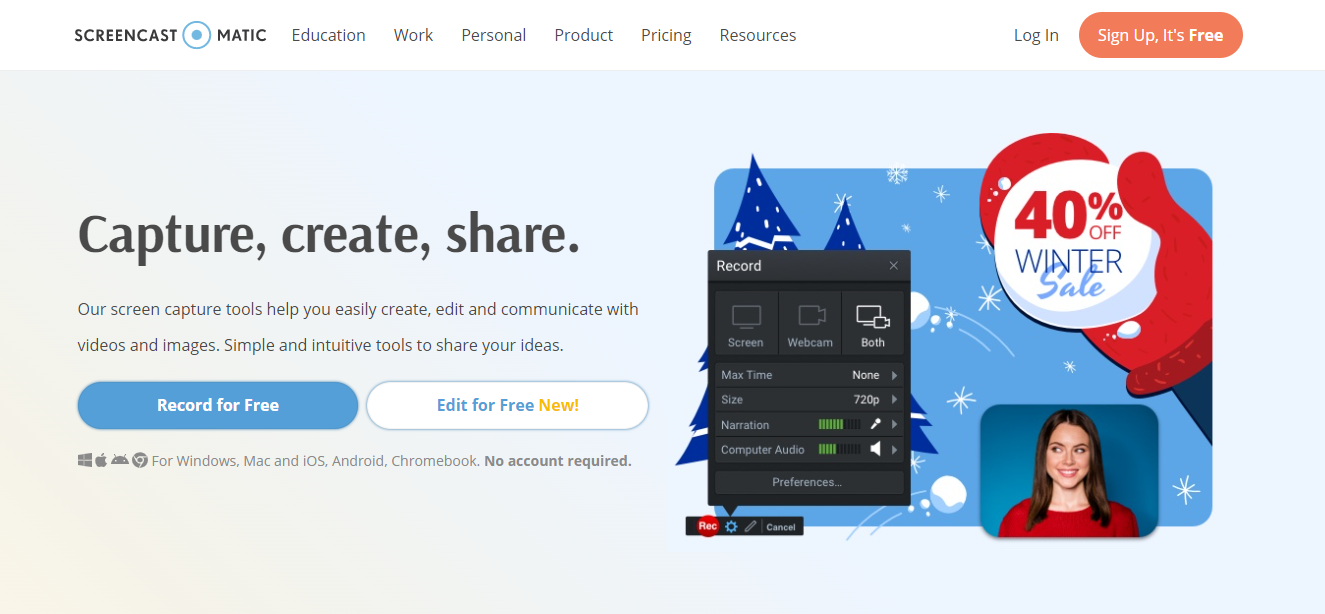Close the Record panel with X
This screenshot has height=614, width=1325.
(x=894, y=266)
